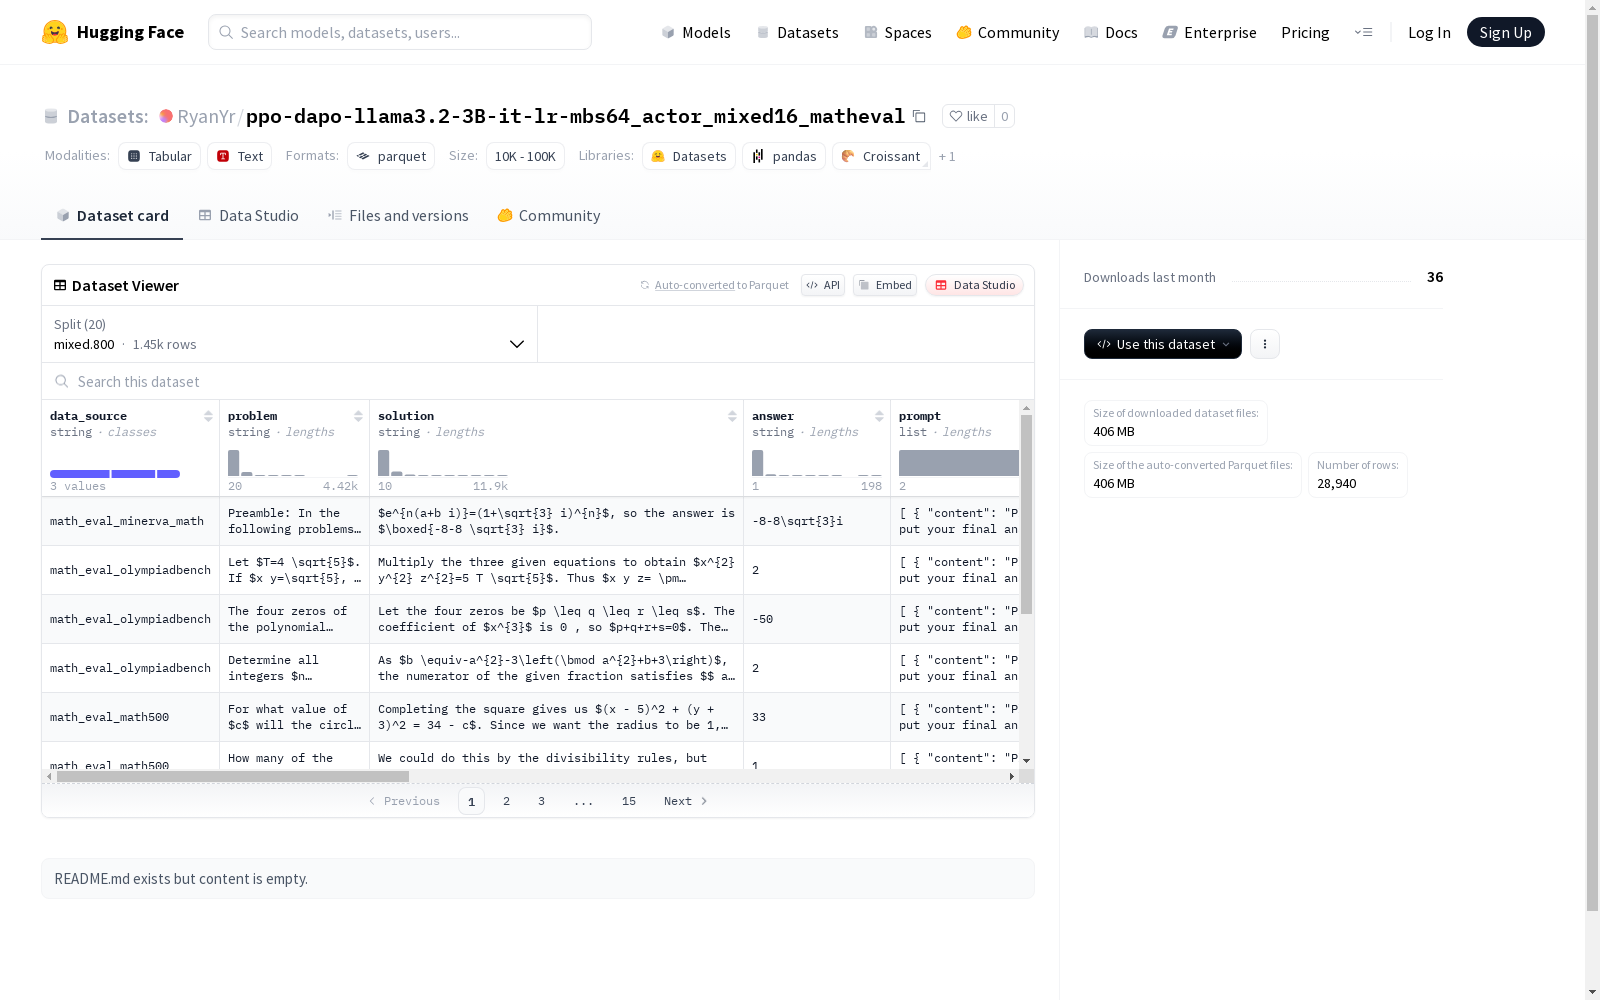Screen dimensions: 1600x1000
Task: Copy dataset name with the copy icon
Action: pos(919,116)
